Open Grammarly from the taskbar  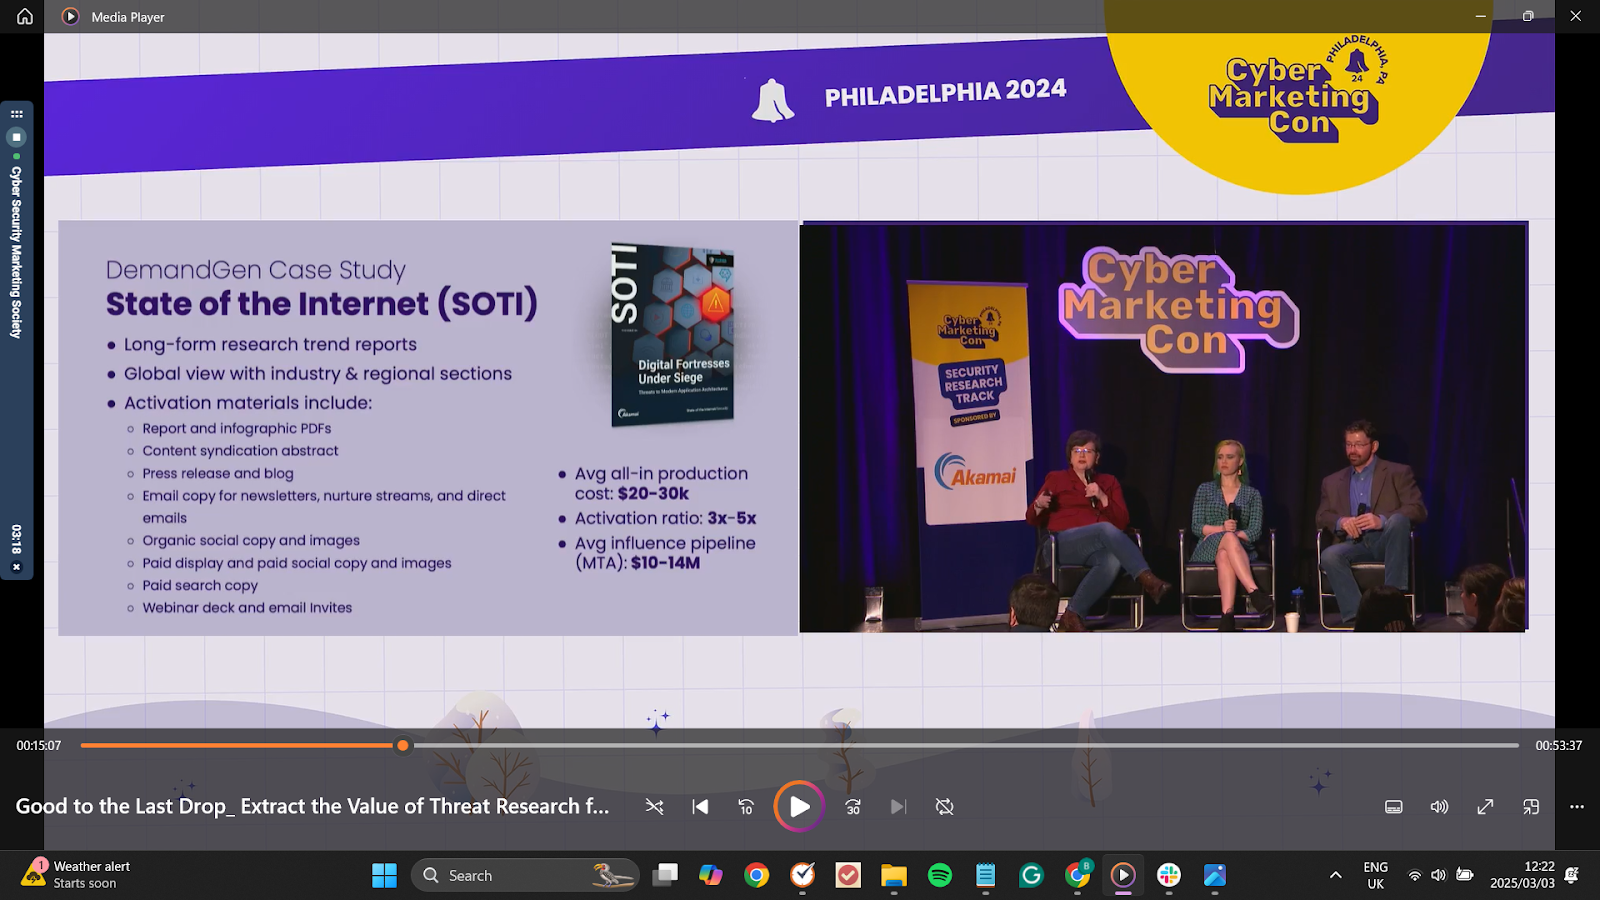[1031, 875]
